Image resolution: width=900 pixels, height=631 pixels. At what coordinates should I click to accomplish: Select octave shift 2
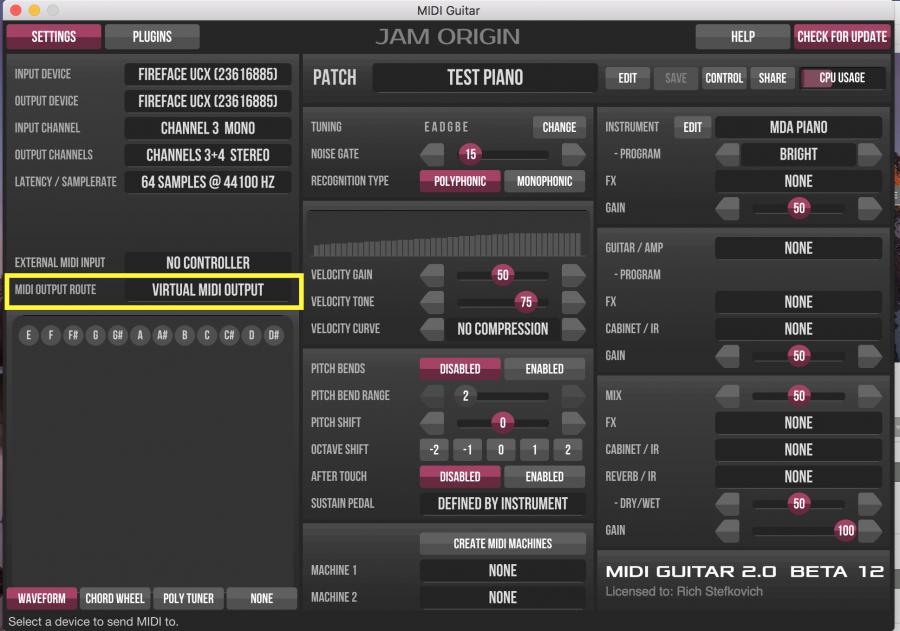tap(568, 450)
